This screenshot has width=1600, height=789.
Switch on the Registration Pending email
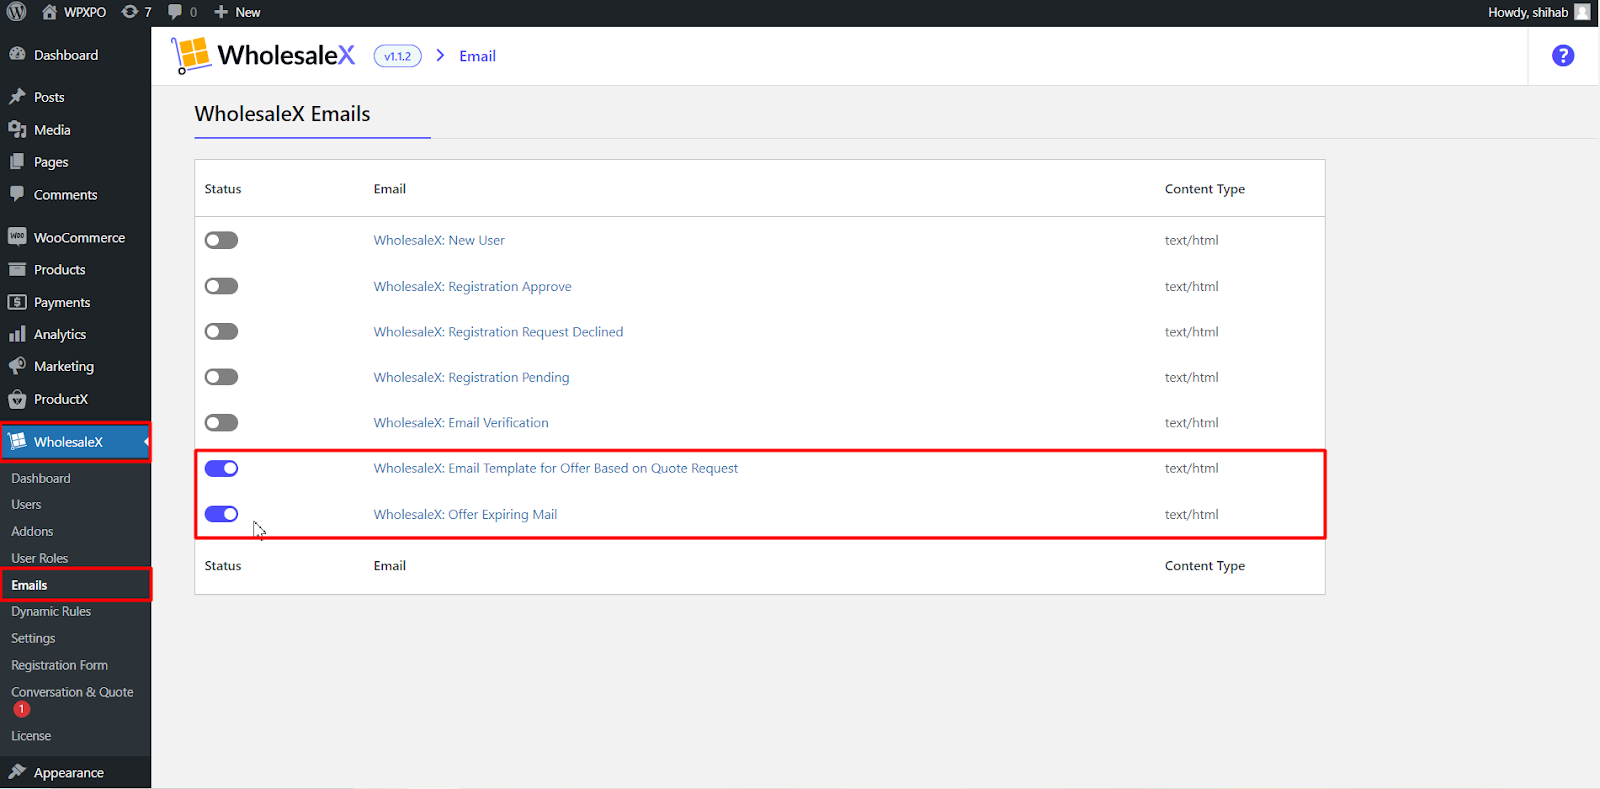[221, 377]
